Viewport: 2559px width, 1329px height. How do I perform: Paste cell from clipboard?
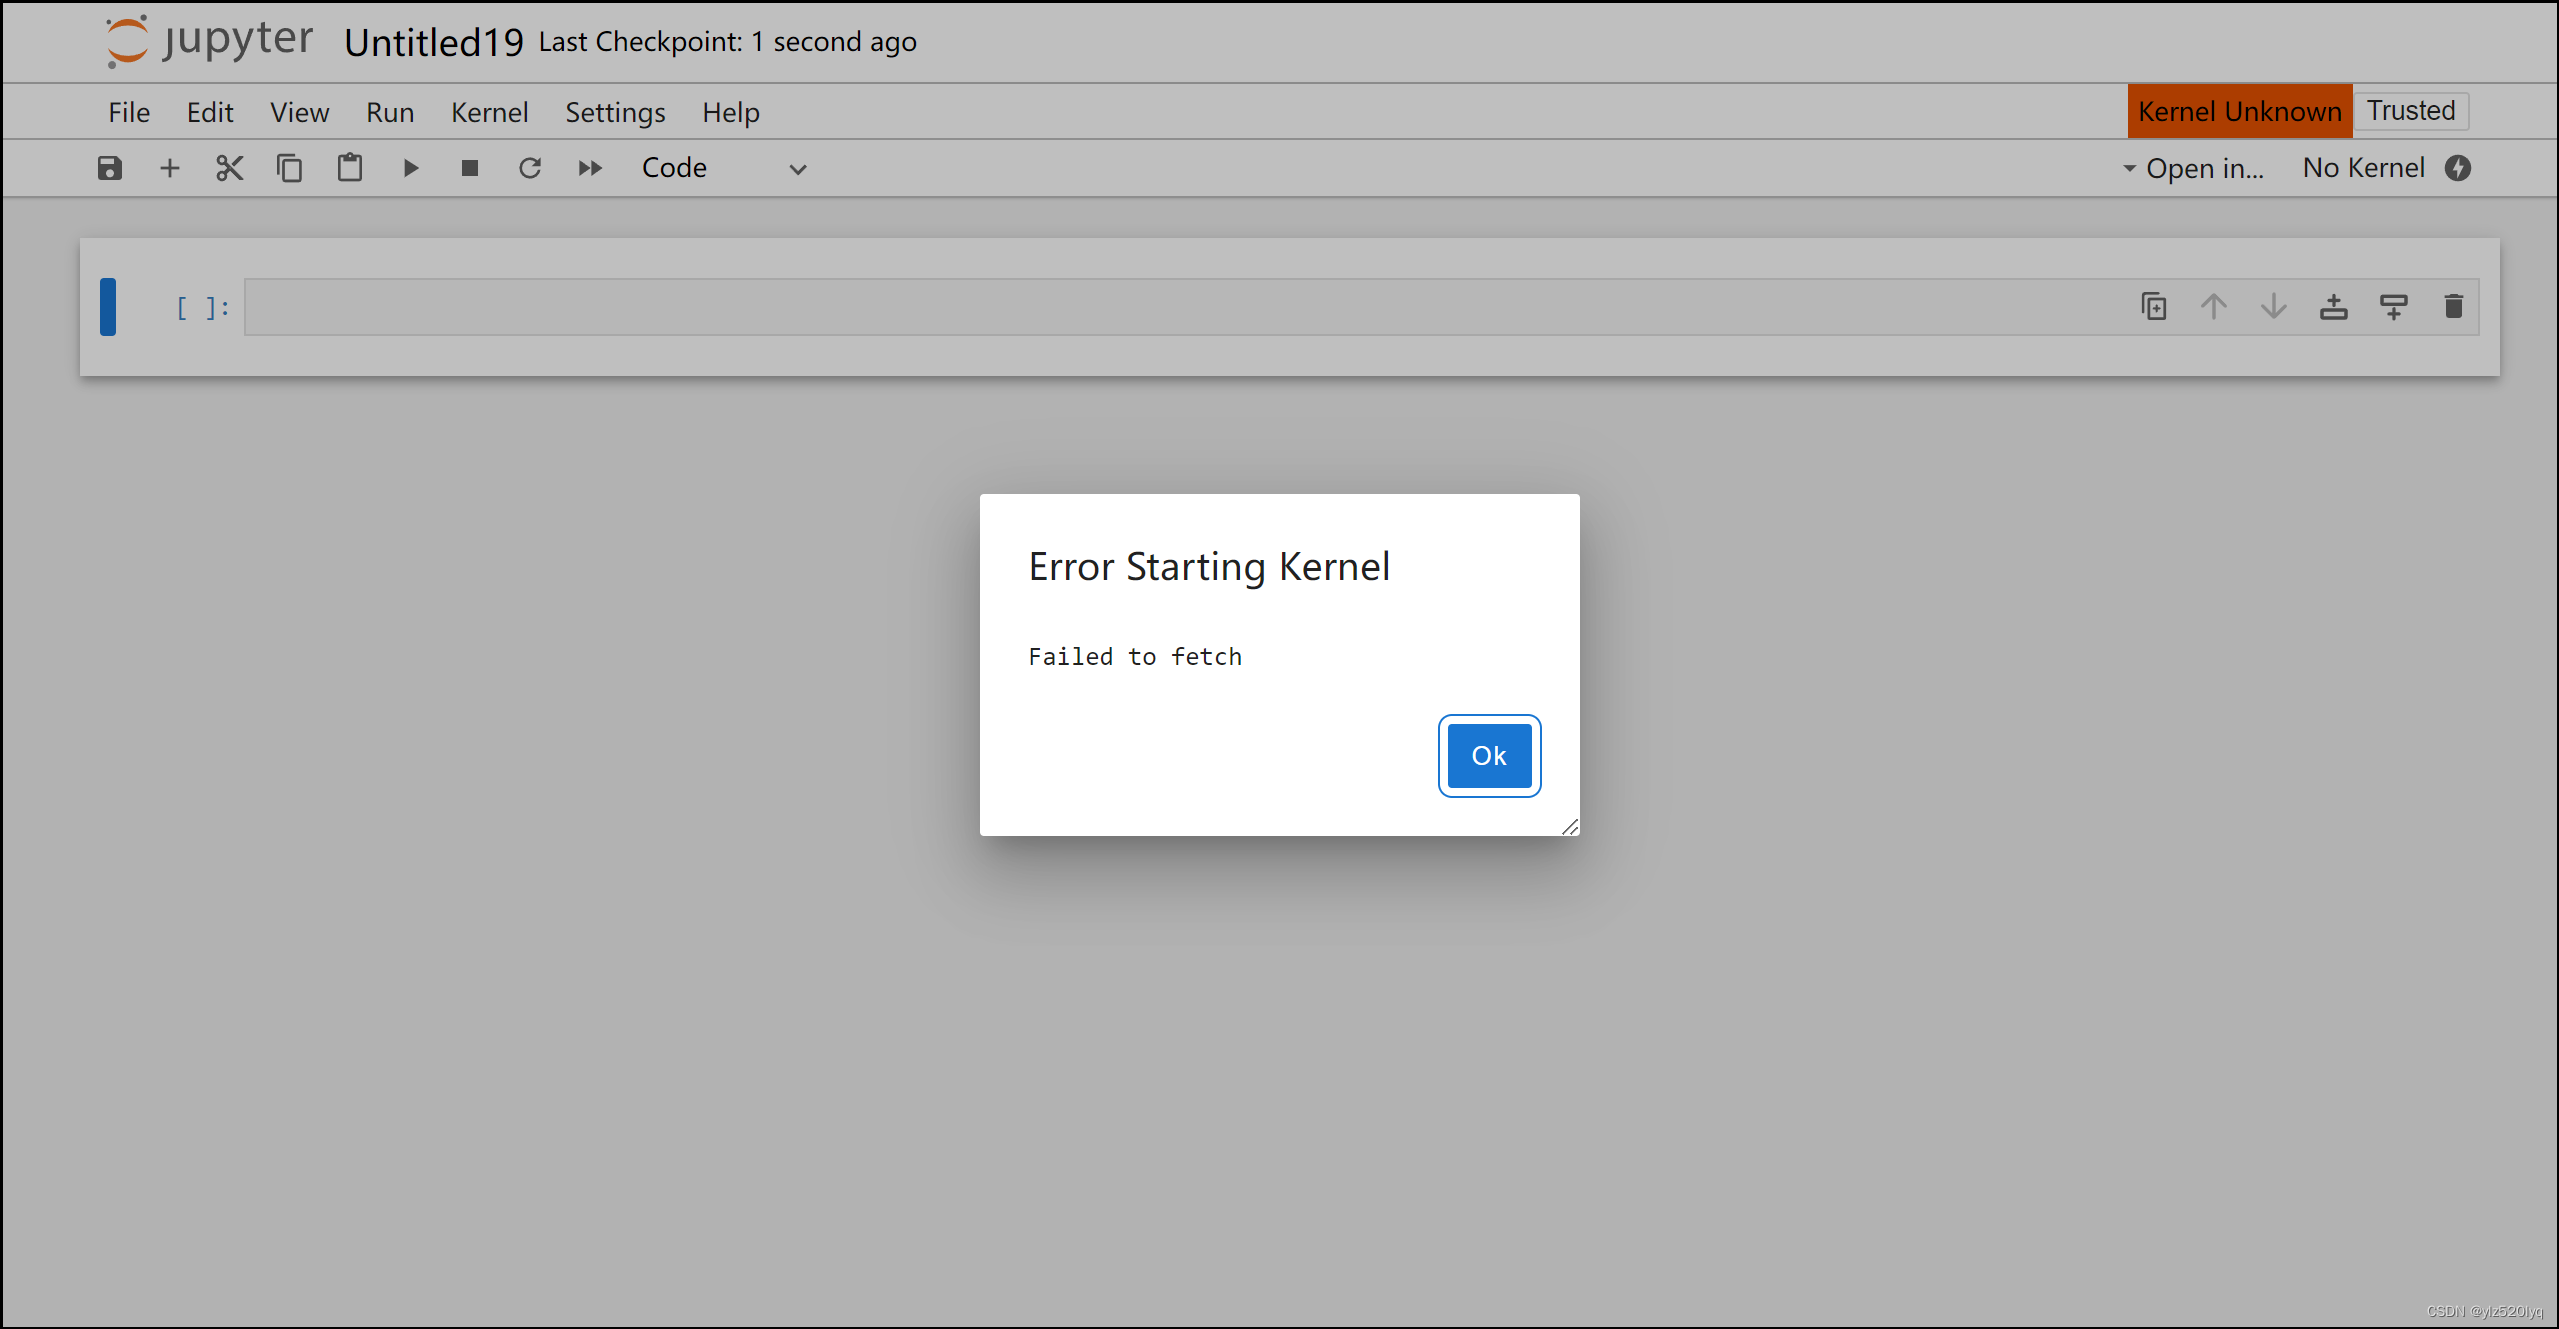coord(349,167)
